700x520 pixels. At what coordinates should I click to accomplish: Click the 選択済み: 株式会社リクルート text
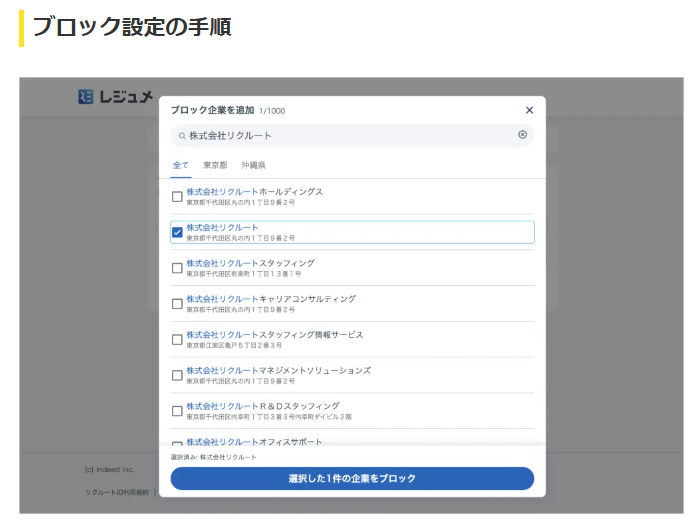(213, 457)
